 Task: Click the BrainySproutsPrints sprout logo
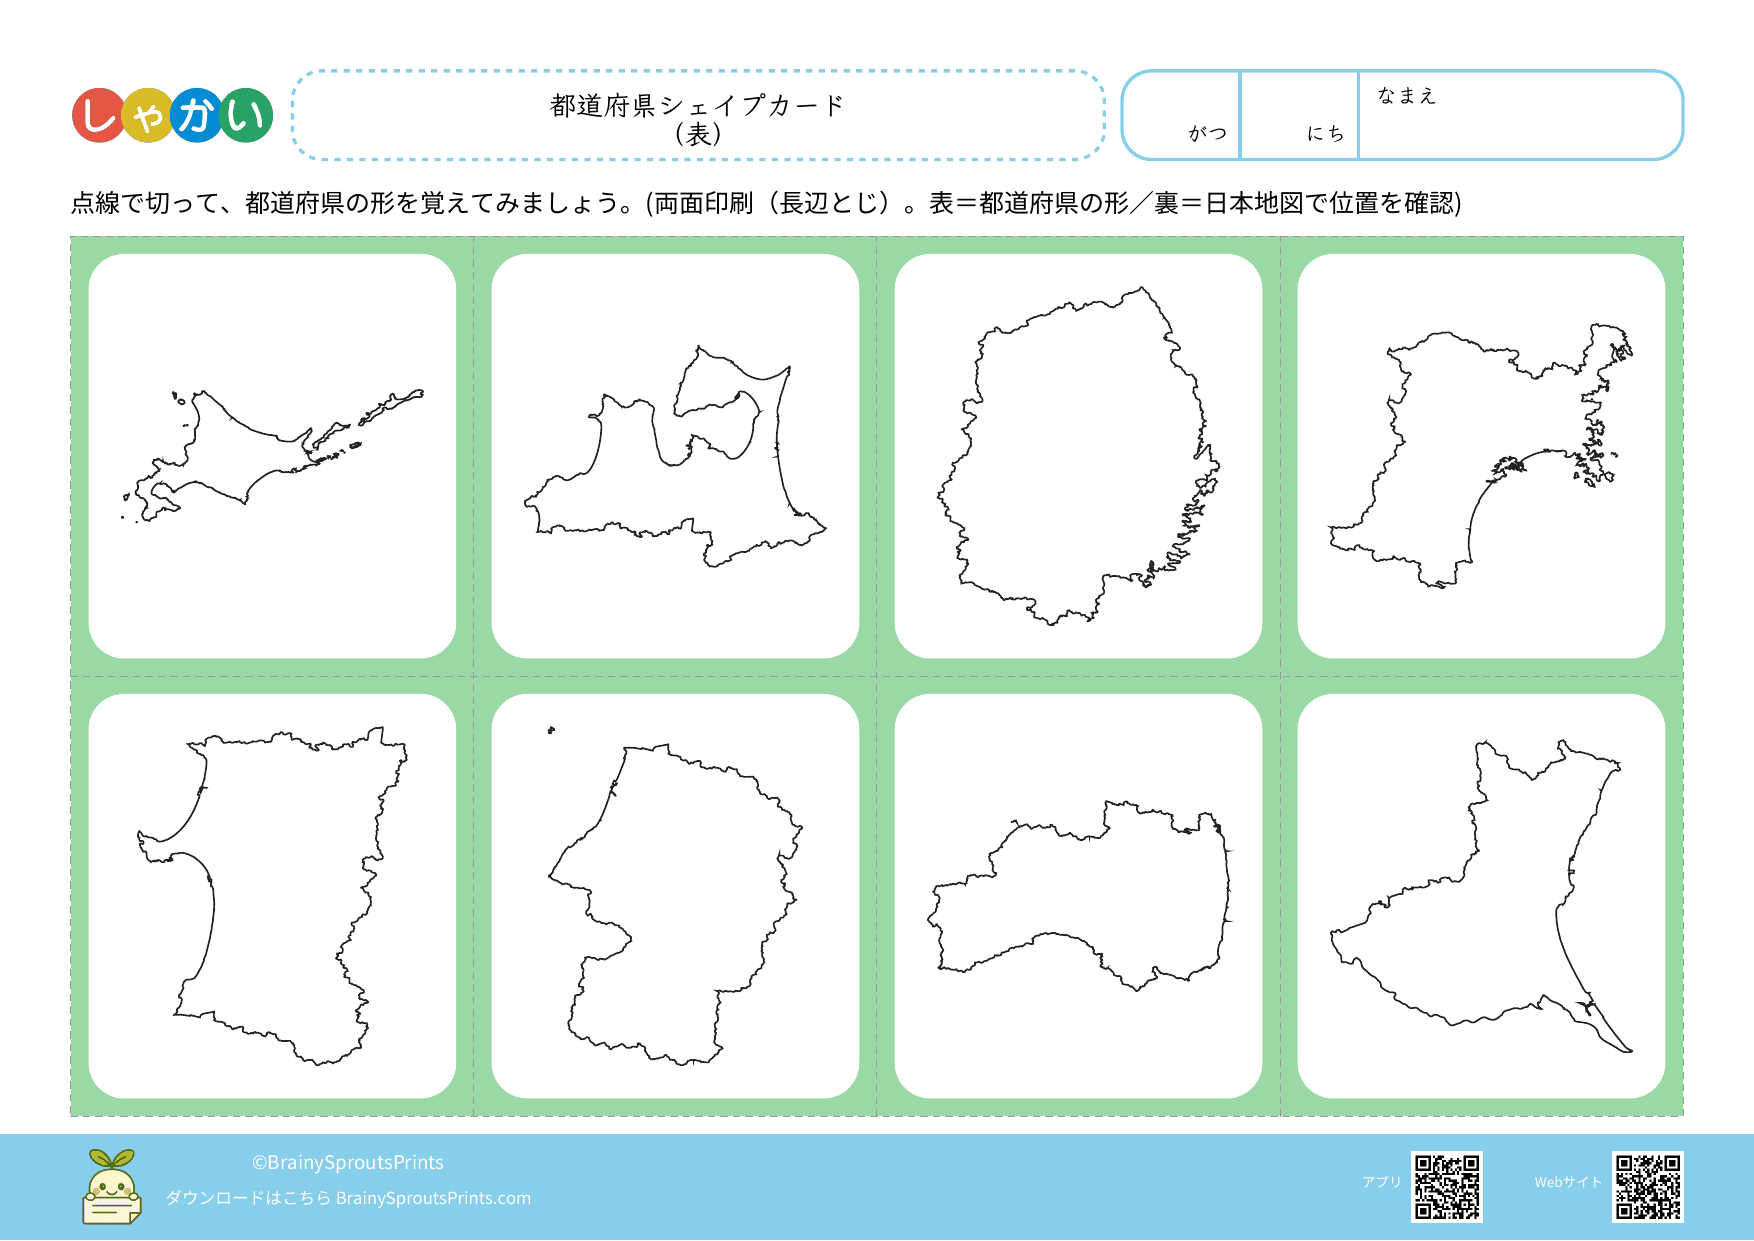[113, 1184]
